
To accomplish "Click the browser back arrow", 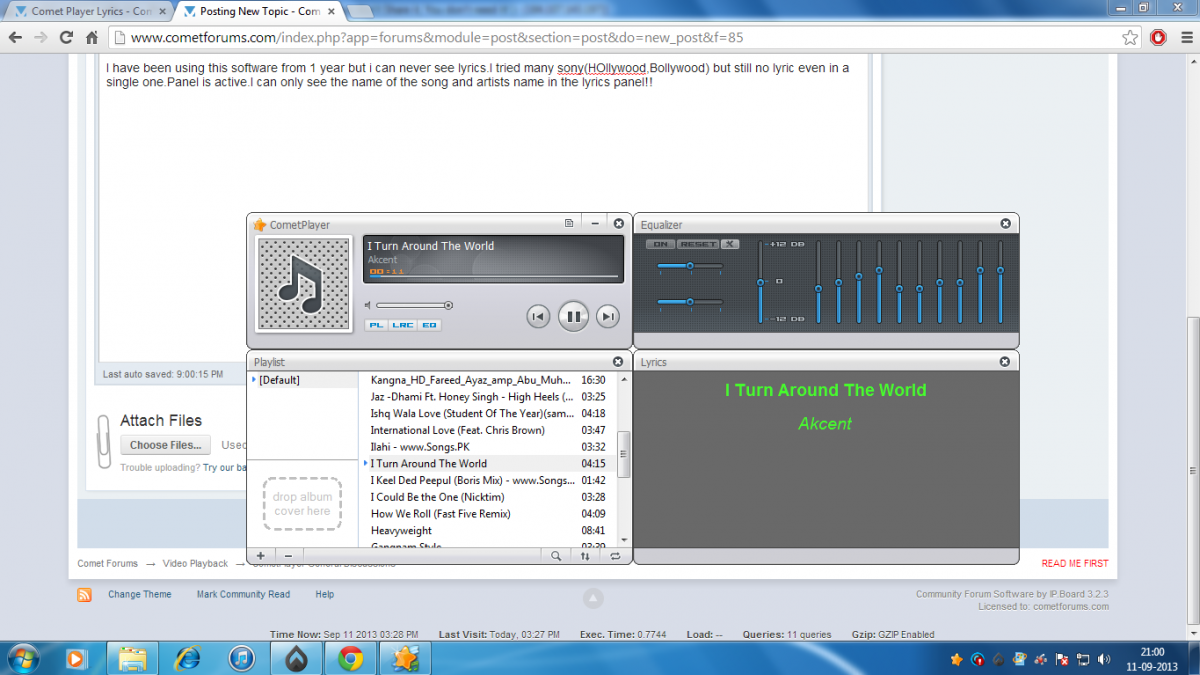I will 15,38.
